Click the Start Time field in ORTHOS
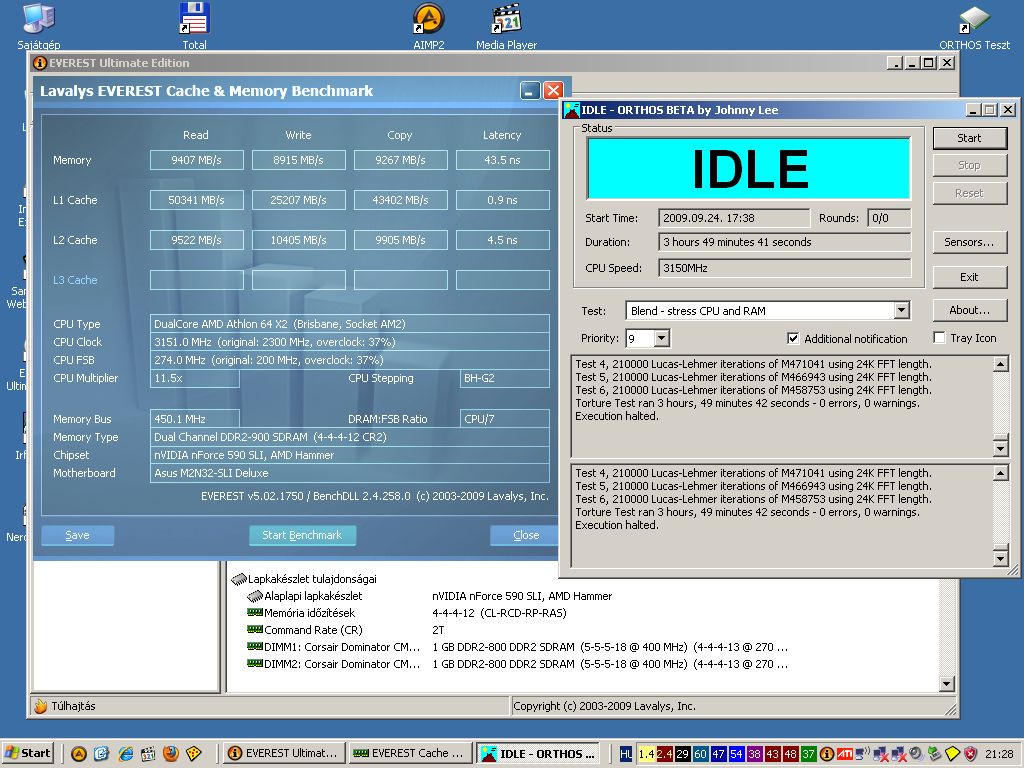 click(x=734, y=218)
